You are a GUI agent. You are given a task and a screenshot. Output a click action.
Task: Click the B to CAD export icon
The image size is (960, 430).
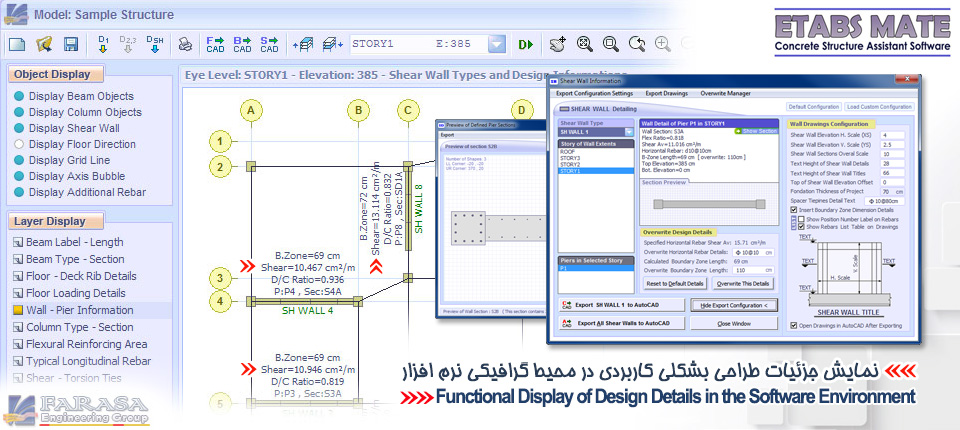click(242, 44)
